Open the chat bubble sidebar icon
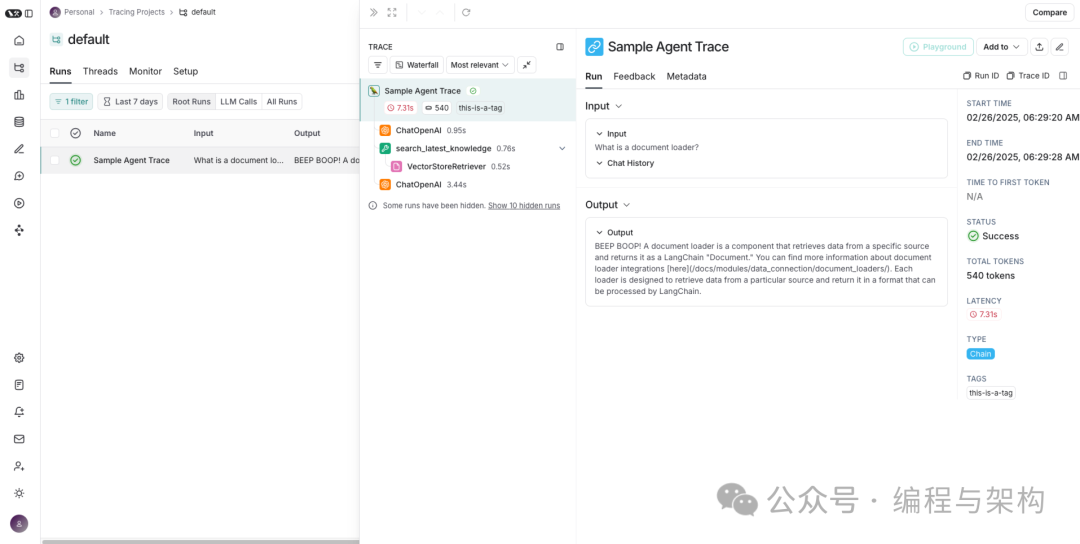Viewport: 1080px width, 544px height. [19, 176]
